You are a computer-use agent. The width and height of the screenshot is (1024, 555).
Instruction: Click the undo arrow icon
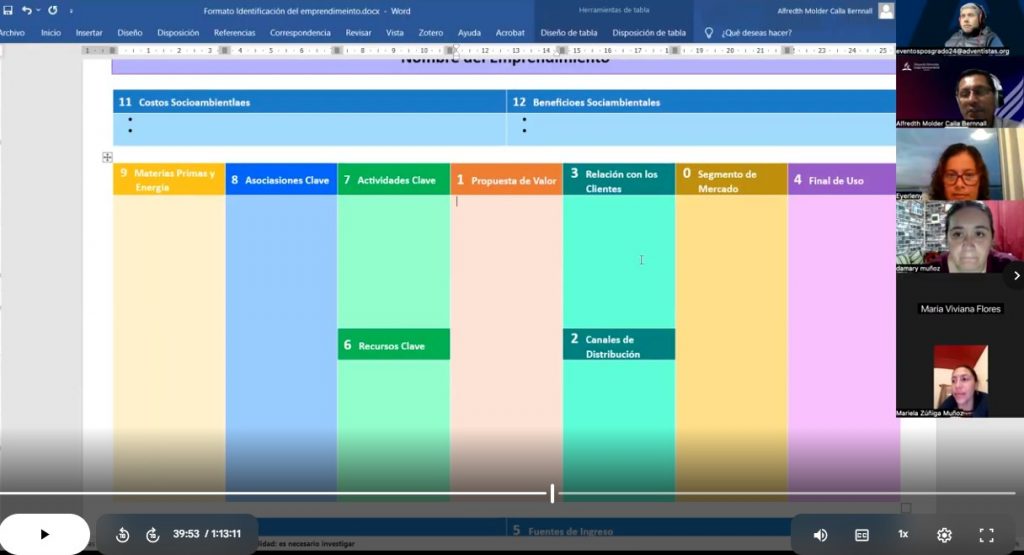[28, 10]
